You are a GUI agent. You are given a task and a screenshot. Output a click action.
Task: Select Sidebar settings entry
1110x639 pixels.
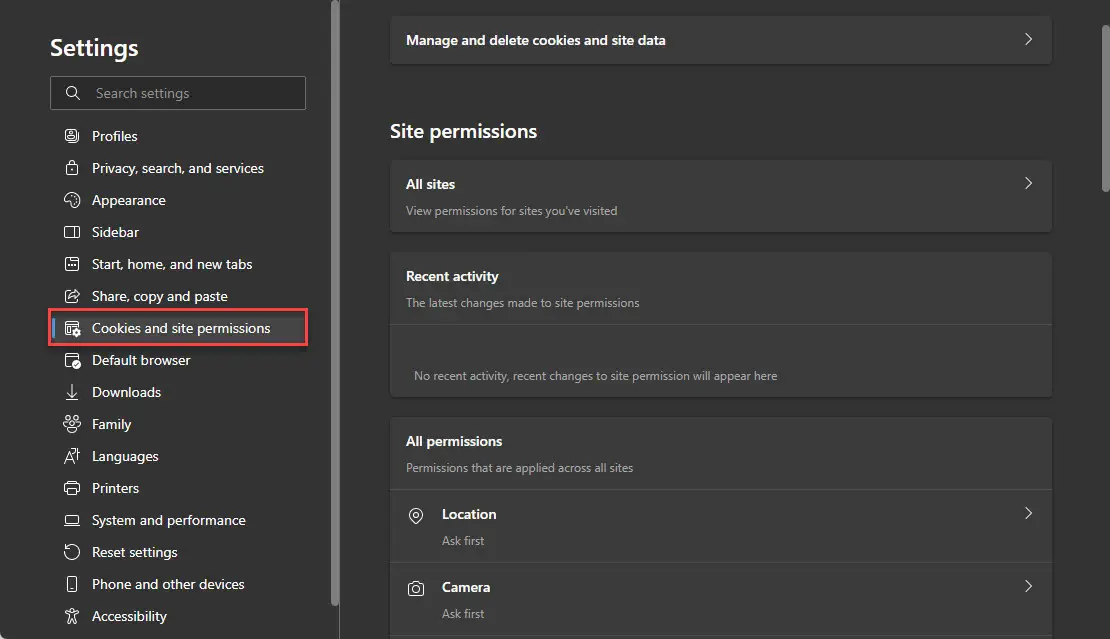pos(178,232)
